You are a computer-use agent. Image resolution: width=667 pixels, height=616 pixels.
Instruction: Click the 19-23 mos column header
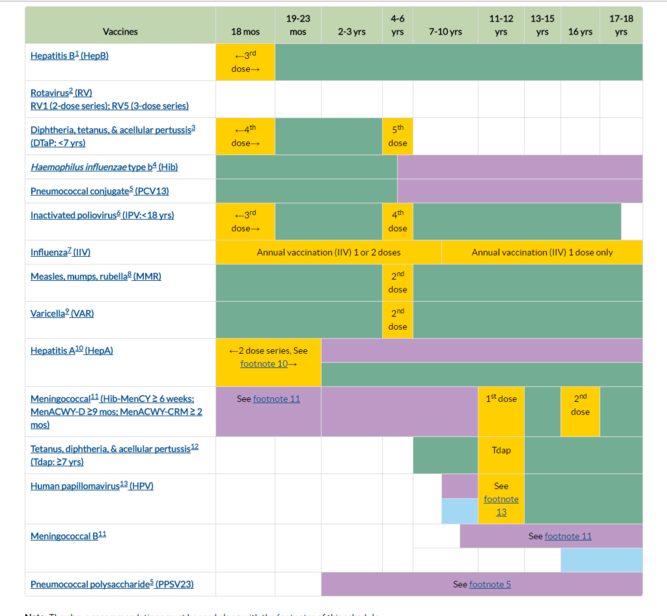pos(298,25)
